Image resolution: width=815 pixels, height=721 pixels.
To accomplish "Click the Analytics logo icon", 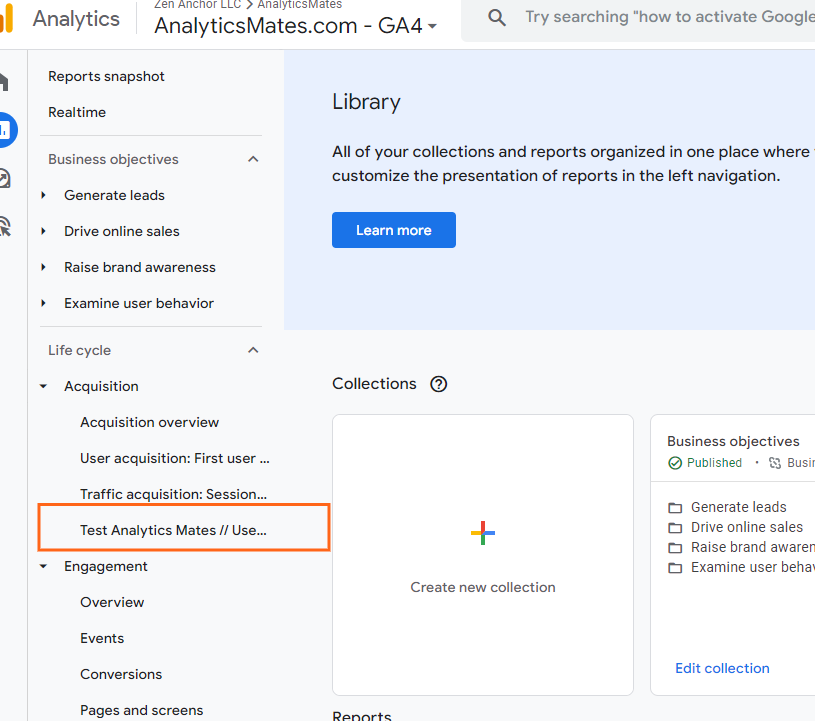I will point(6,18).
